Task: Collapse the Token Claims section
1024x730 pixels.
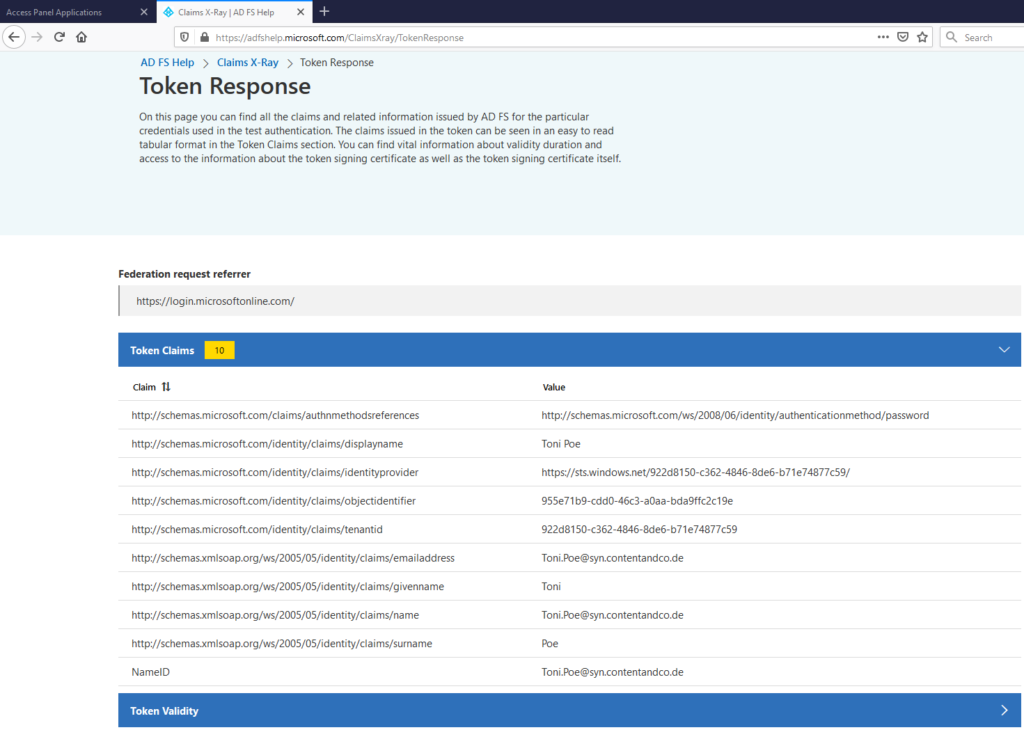Action: click(1004, 350)
